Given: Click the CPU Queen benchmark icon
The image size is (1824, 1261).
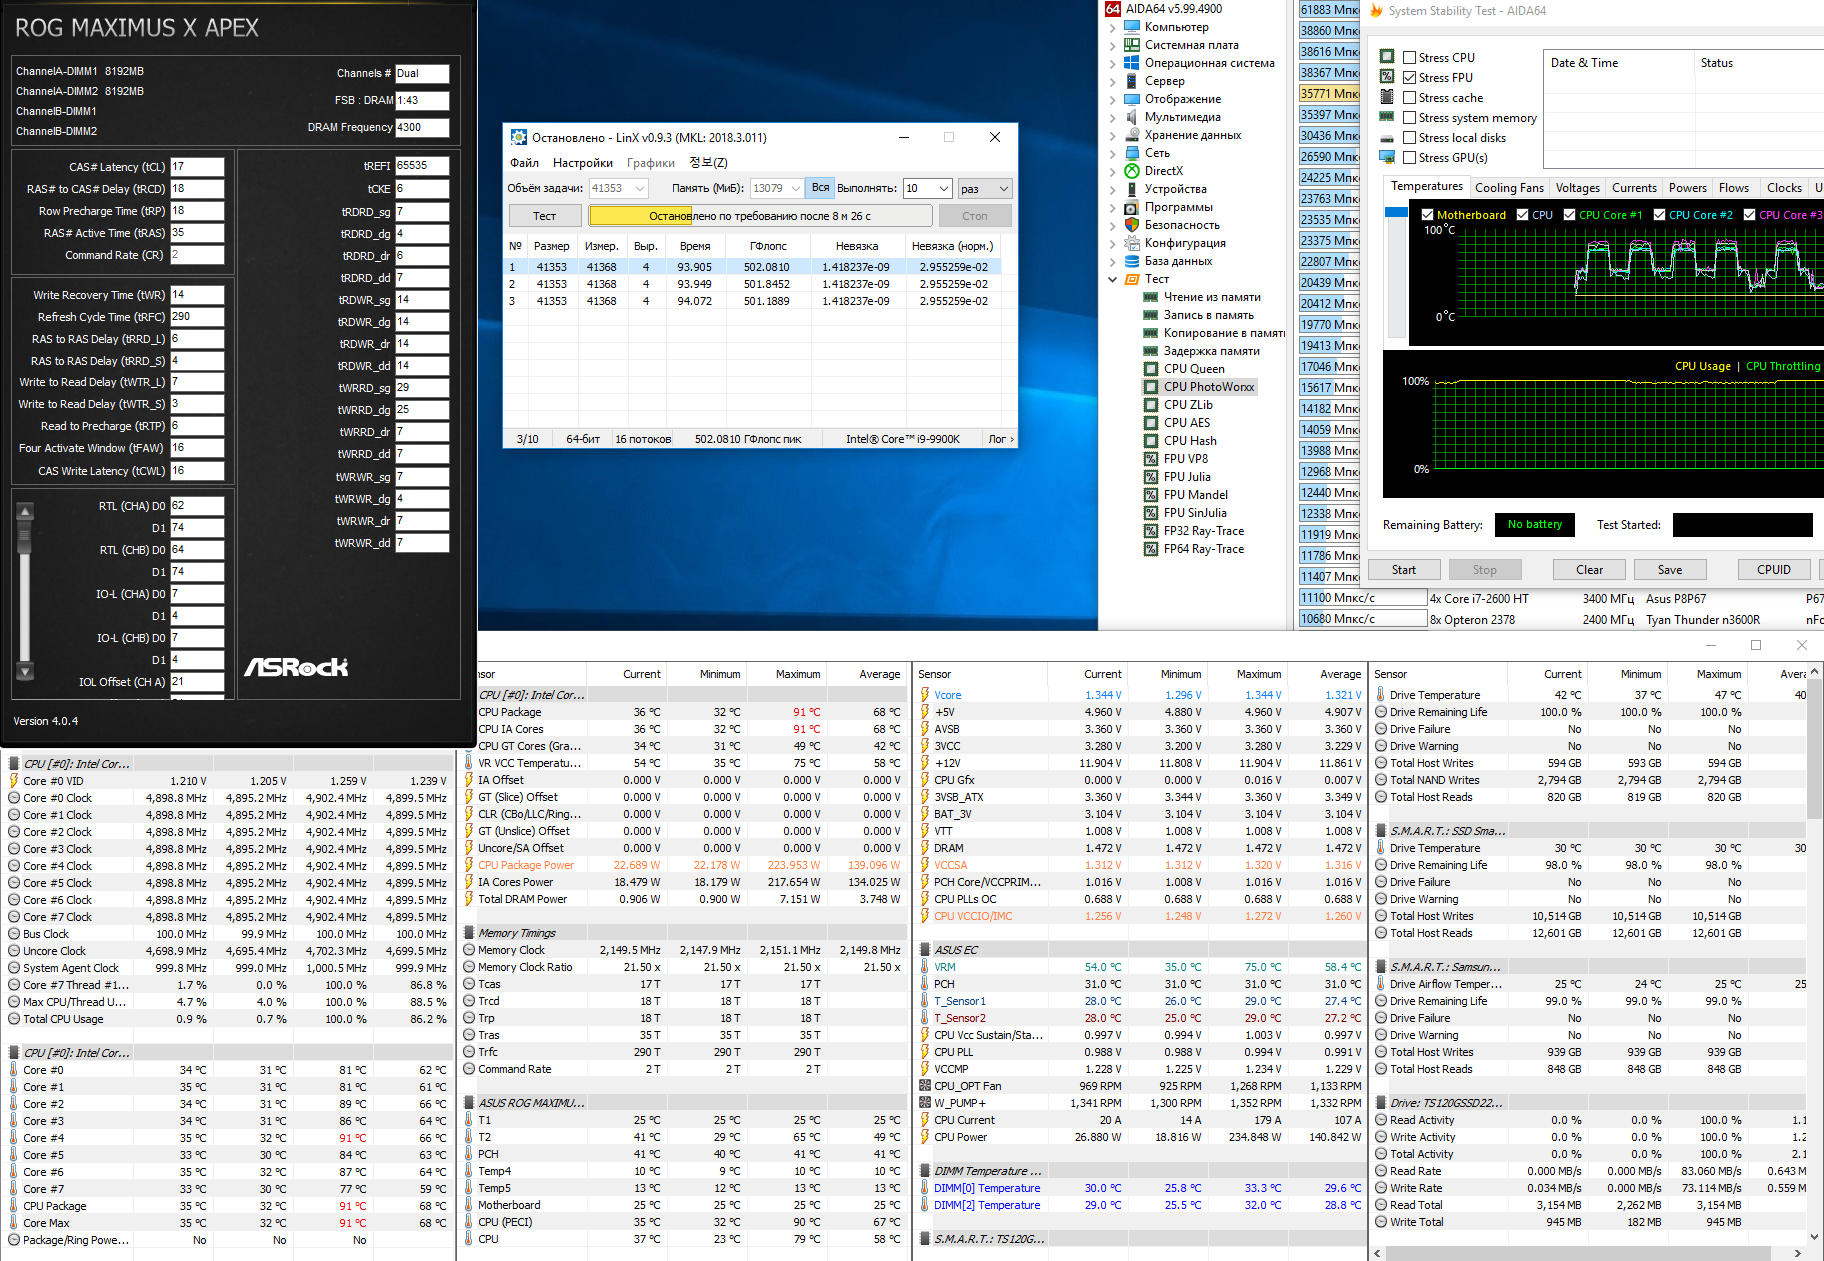Looking at the screenshot, I should pyautogui.click(x=1151, y=369).
